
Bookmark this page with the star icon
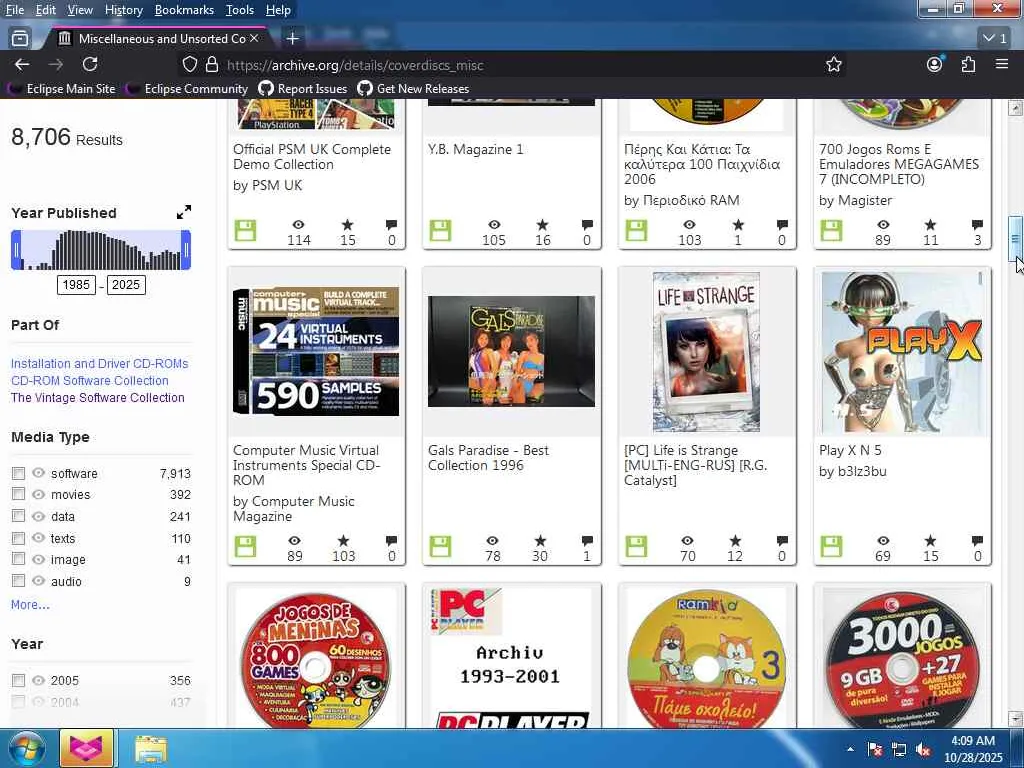click(833, 65)
